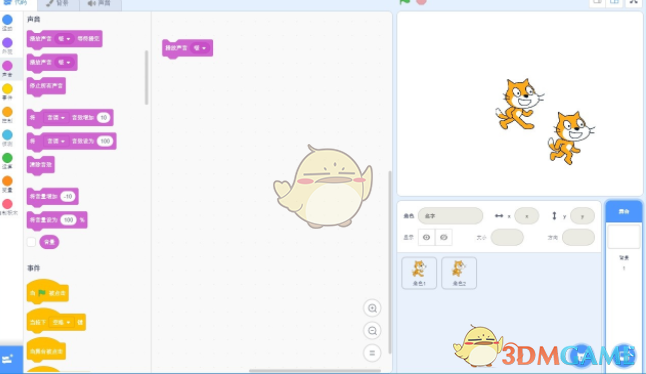The width and height of the screenshot is (646, 374).
Task: Select the 角色1 sprite thumbnail
Action: click(419, 273)
